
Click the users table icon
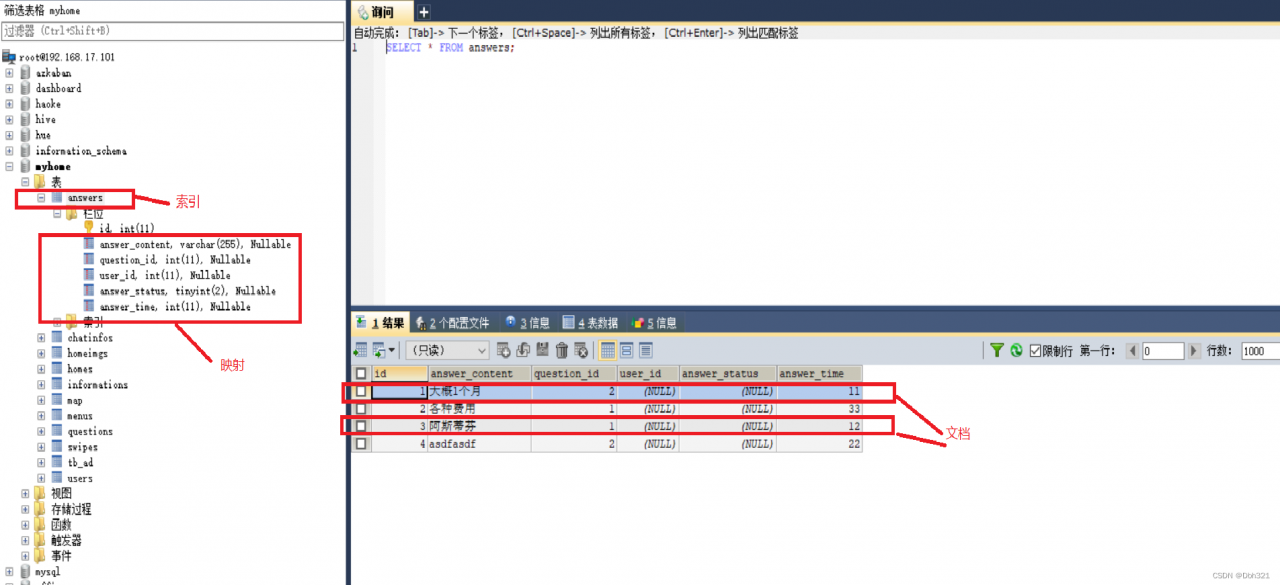pos(57,479)
